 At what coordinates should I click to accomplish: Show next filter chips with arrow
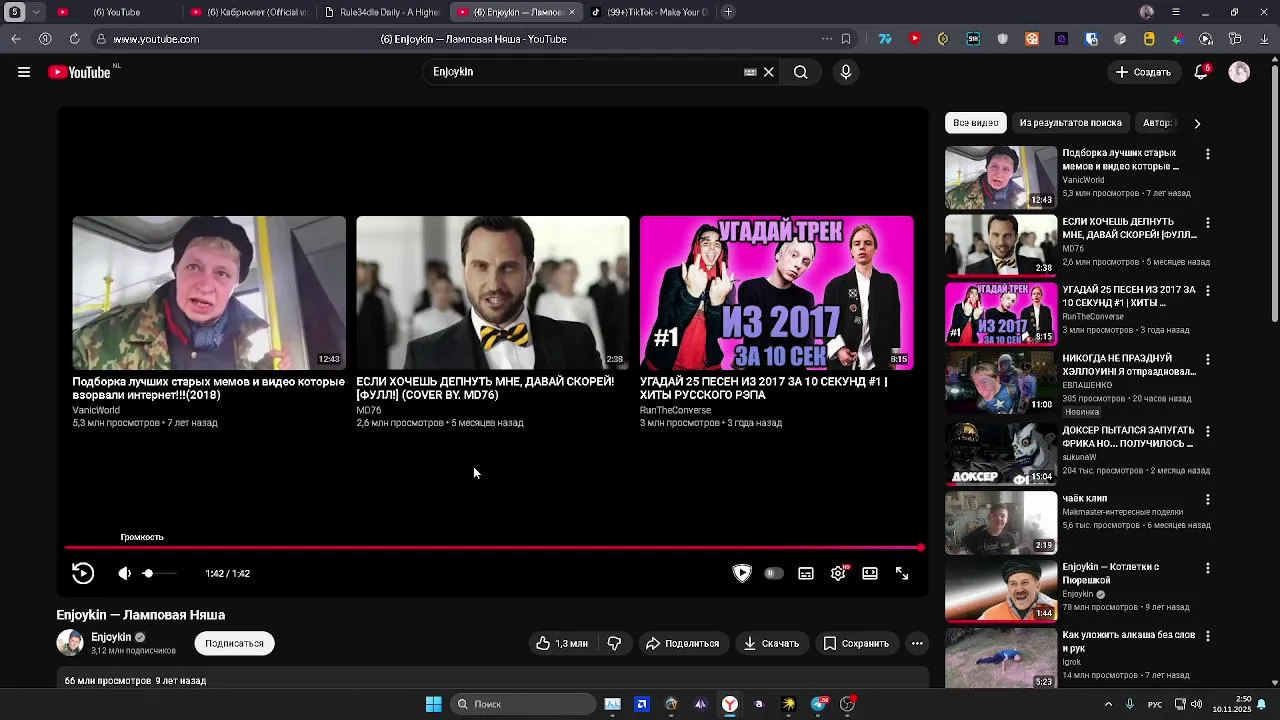[x=1197, y=123]
